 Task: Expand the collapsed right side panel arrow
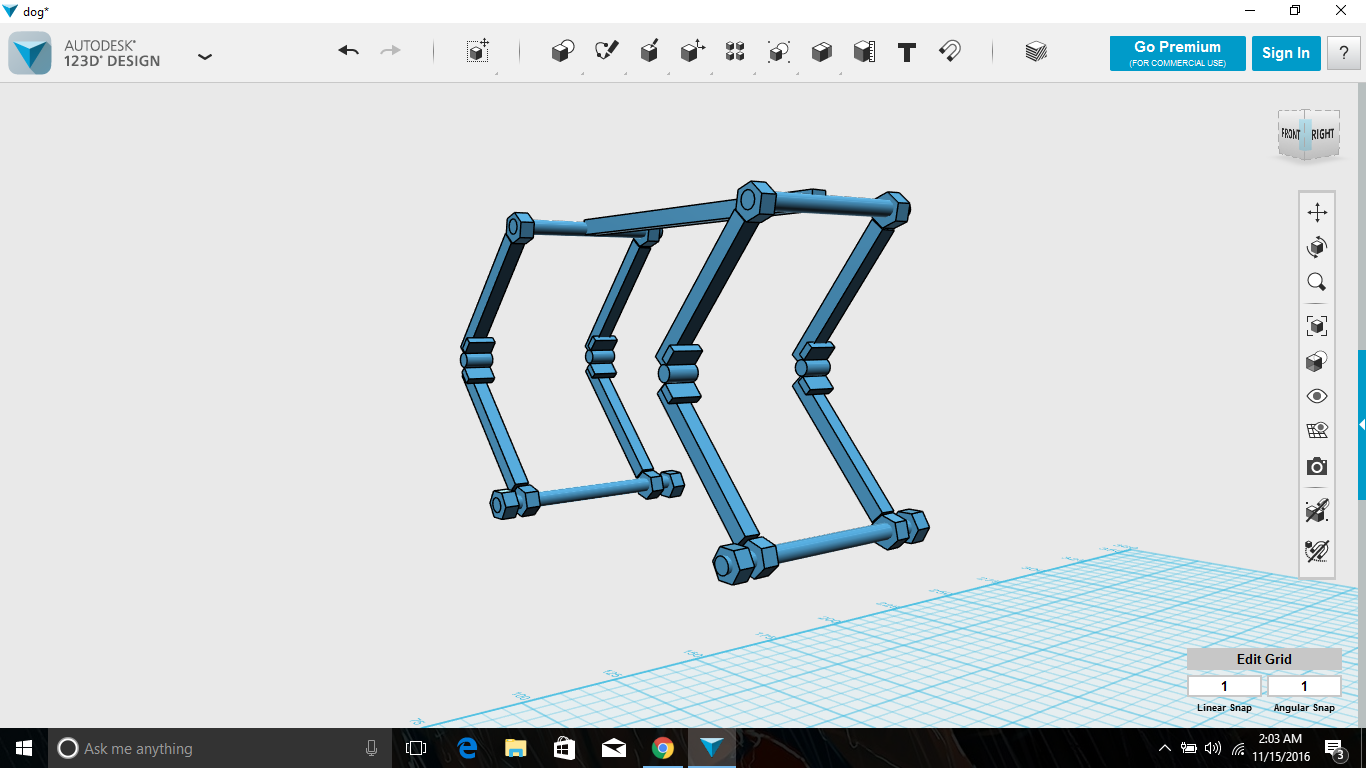pos(1361,425)
